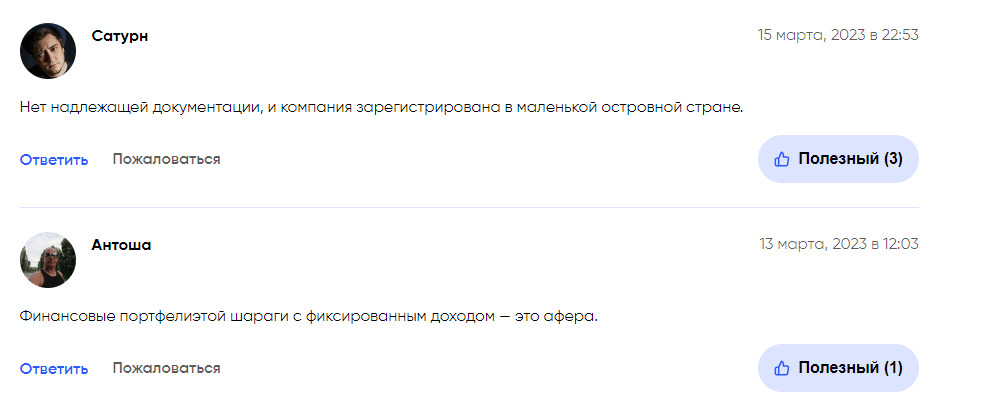The width and height of the screenshot is (989, 409).
Task: Report Антоша's comment with Пожаловаться
Action: (x=167, y=368)
